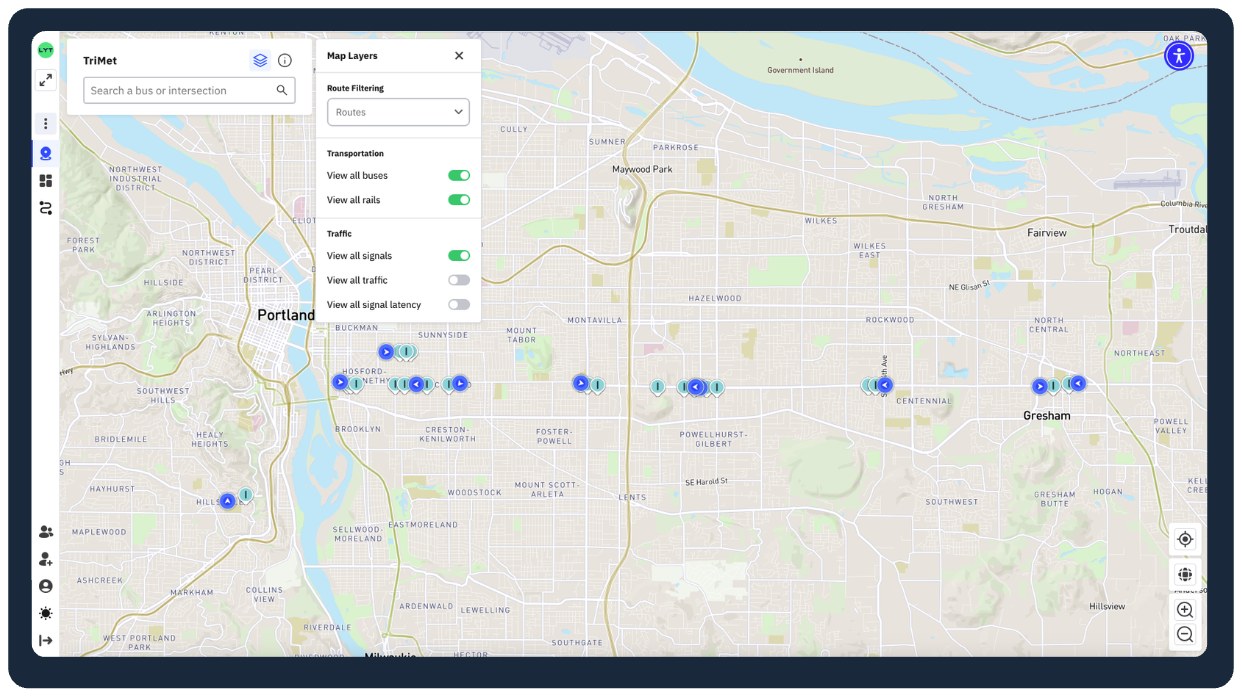The height and width of the screenshot is (696, 1242).
Task: Select the bus marker near SE 182nd Ave
Action: 884,385
